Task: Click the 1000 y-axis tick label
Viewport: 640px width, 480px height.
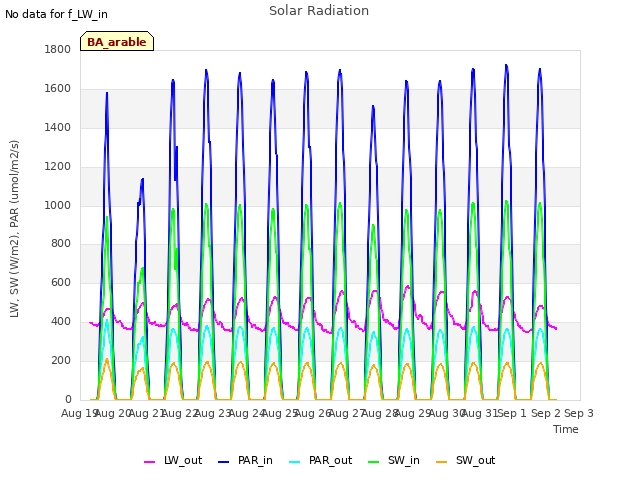Action: 58,205
